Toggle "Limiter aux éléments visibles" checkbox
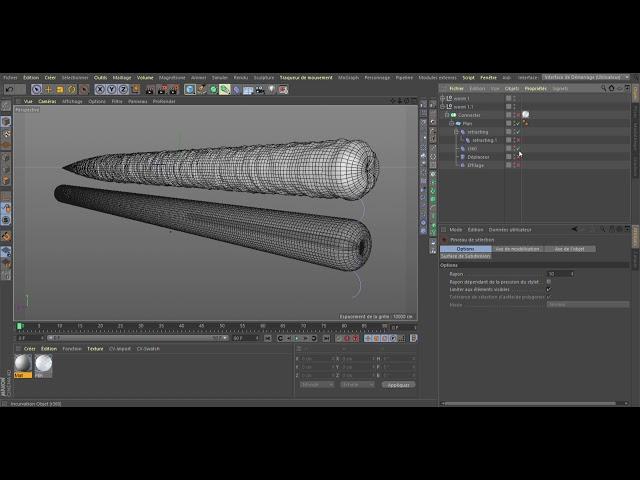This screenshot has height=480, width=640. pos(548,289)
